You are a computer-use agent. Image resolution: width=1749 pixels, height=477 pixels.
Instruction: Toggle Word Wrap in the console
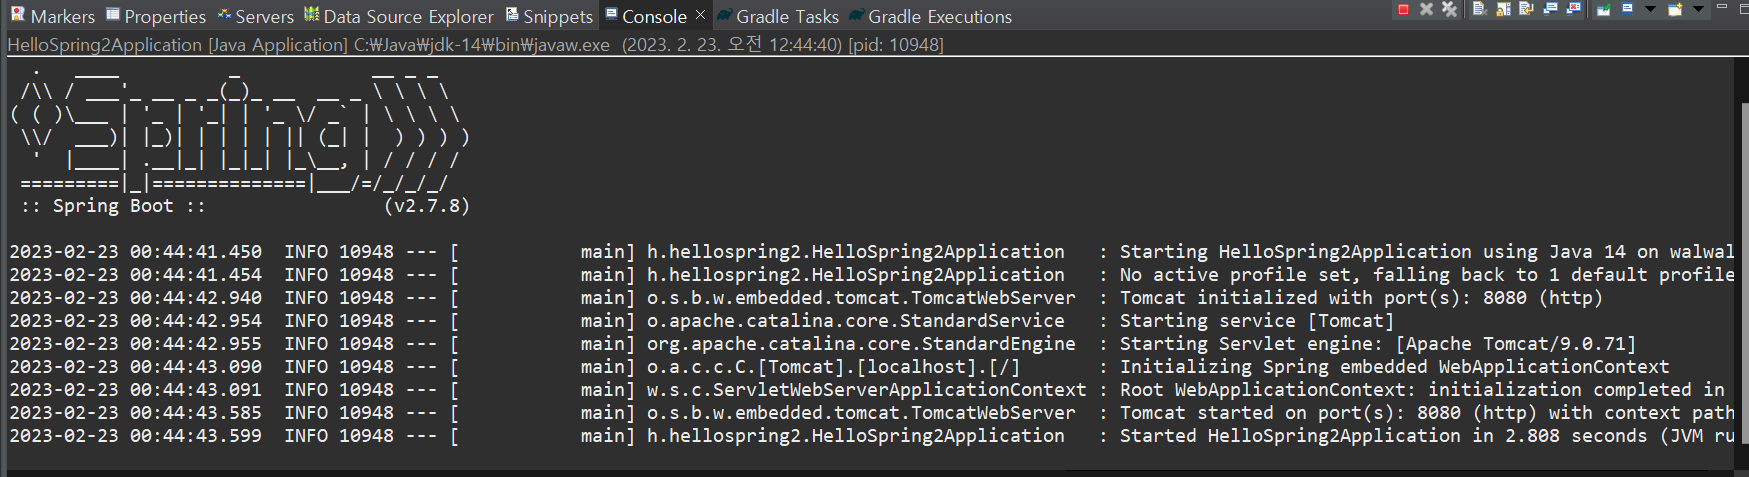click(1526, 8)
